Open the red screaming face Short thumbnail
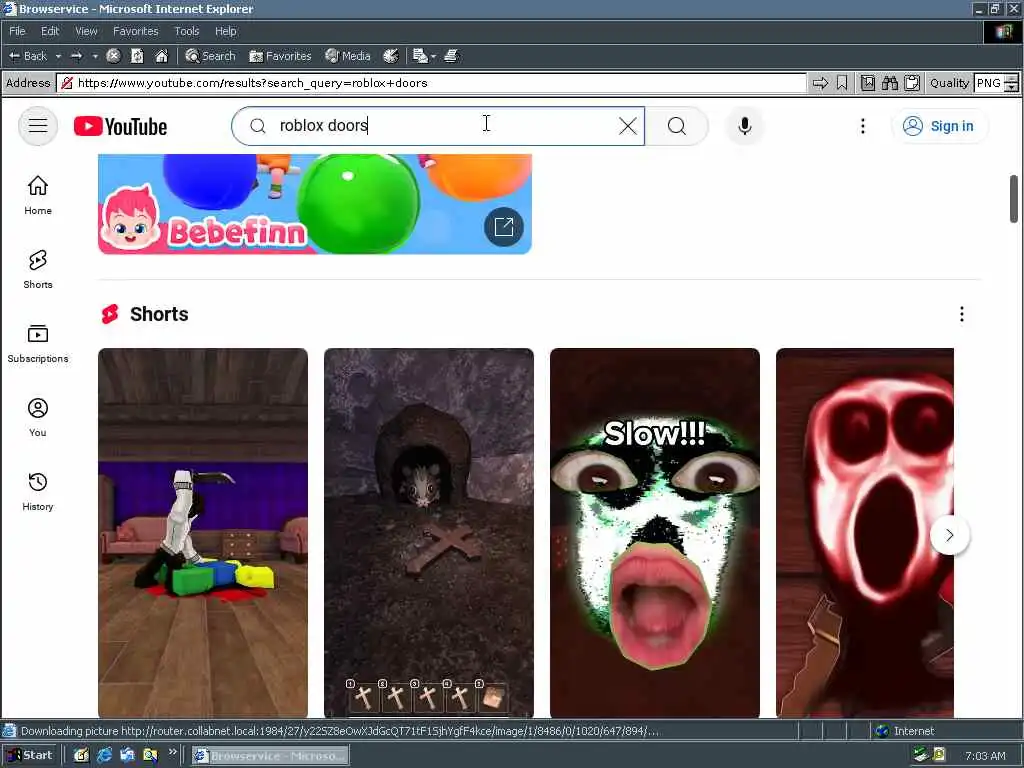 tap(865, 532)
